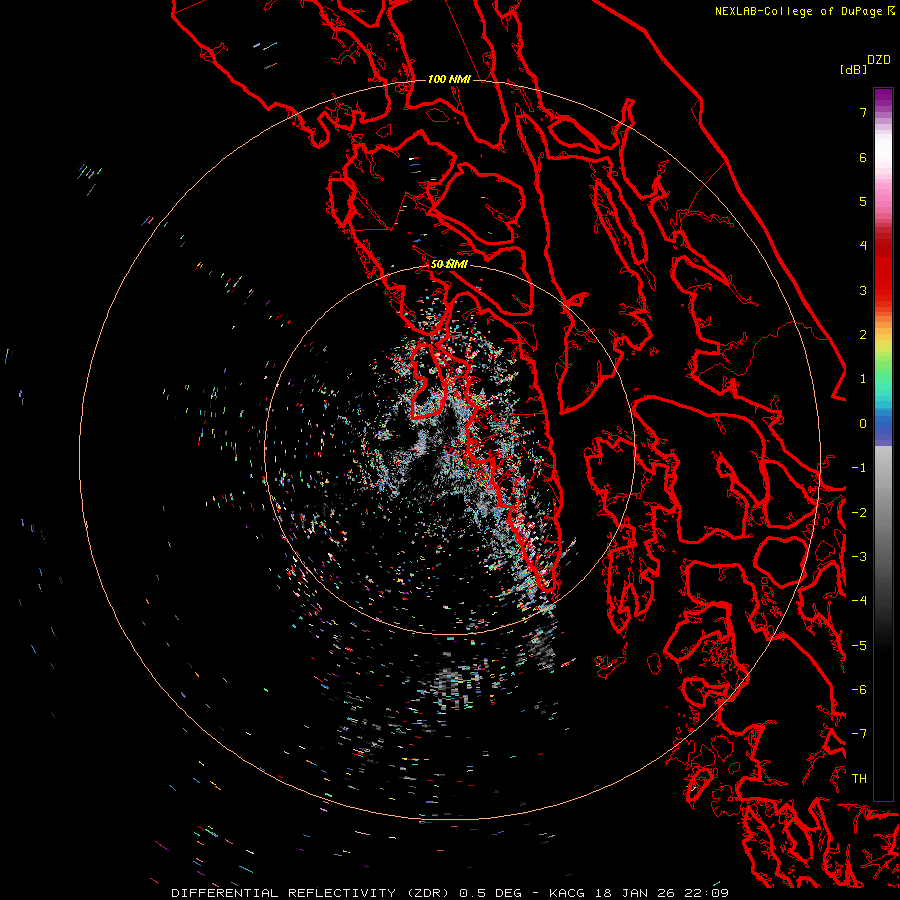This screenshot has width=900, height=900.
Task: Select the 2 value on color scale
Action: 863,335
